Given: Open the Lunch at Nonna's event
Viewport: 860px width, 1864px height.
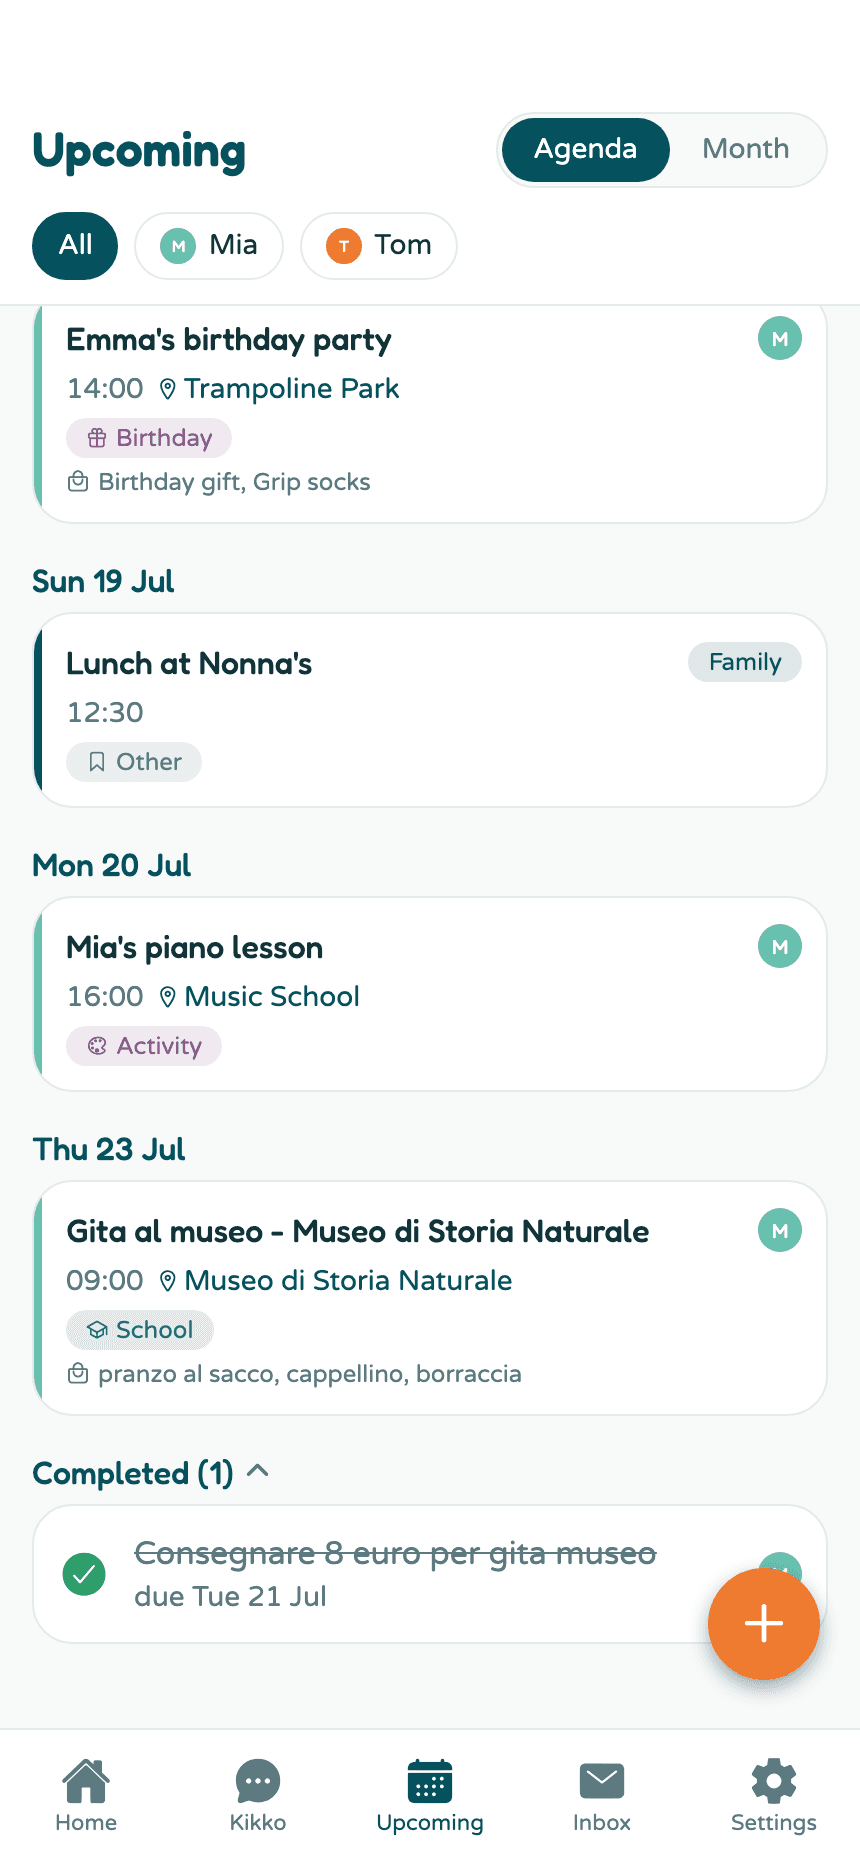Looking at the screenshot, I should click(430, 710).
